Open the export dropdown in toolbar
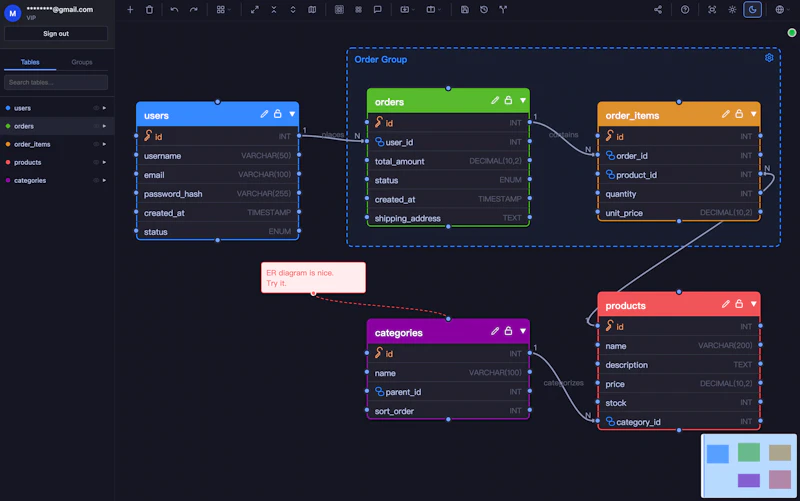The height and width of the screenshot is (501, 800). click(433, 10)
